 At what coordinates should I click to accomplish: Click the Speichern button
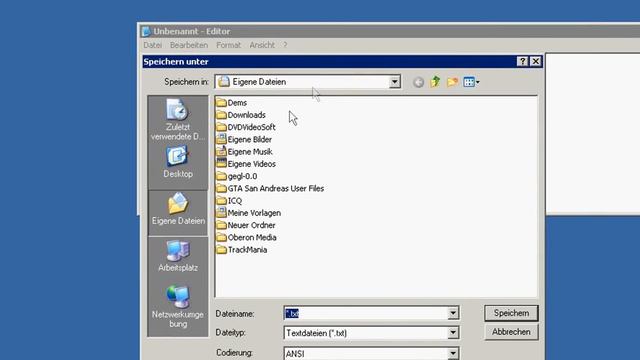tap(511, 313)
